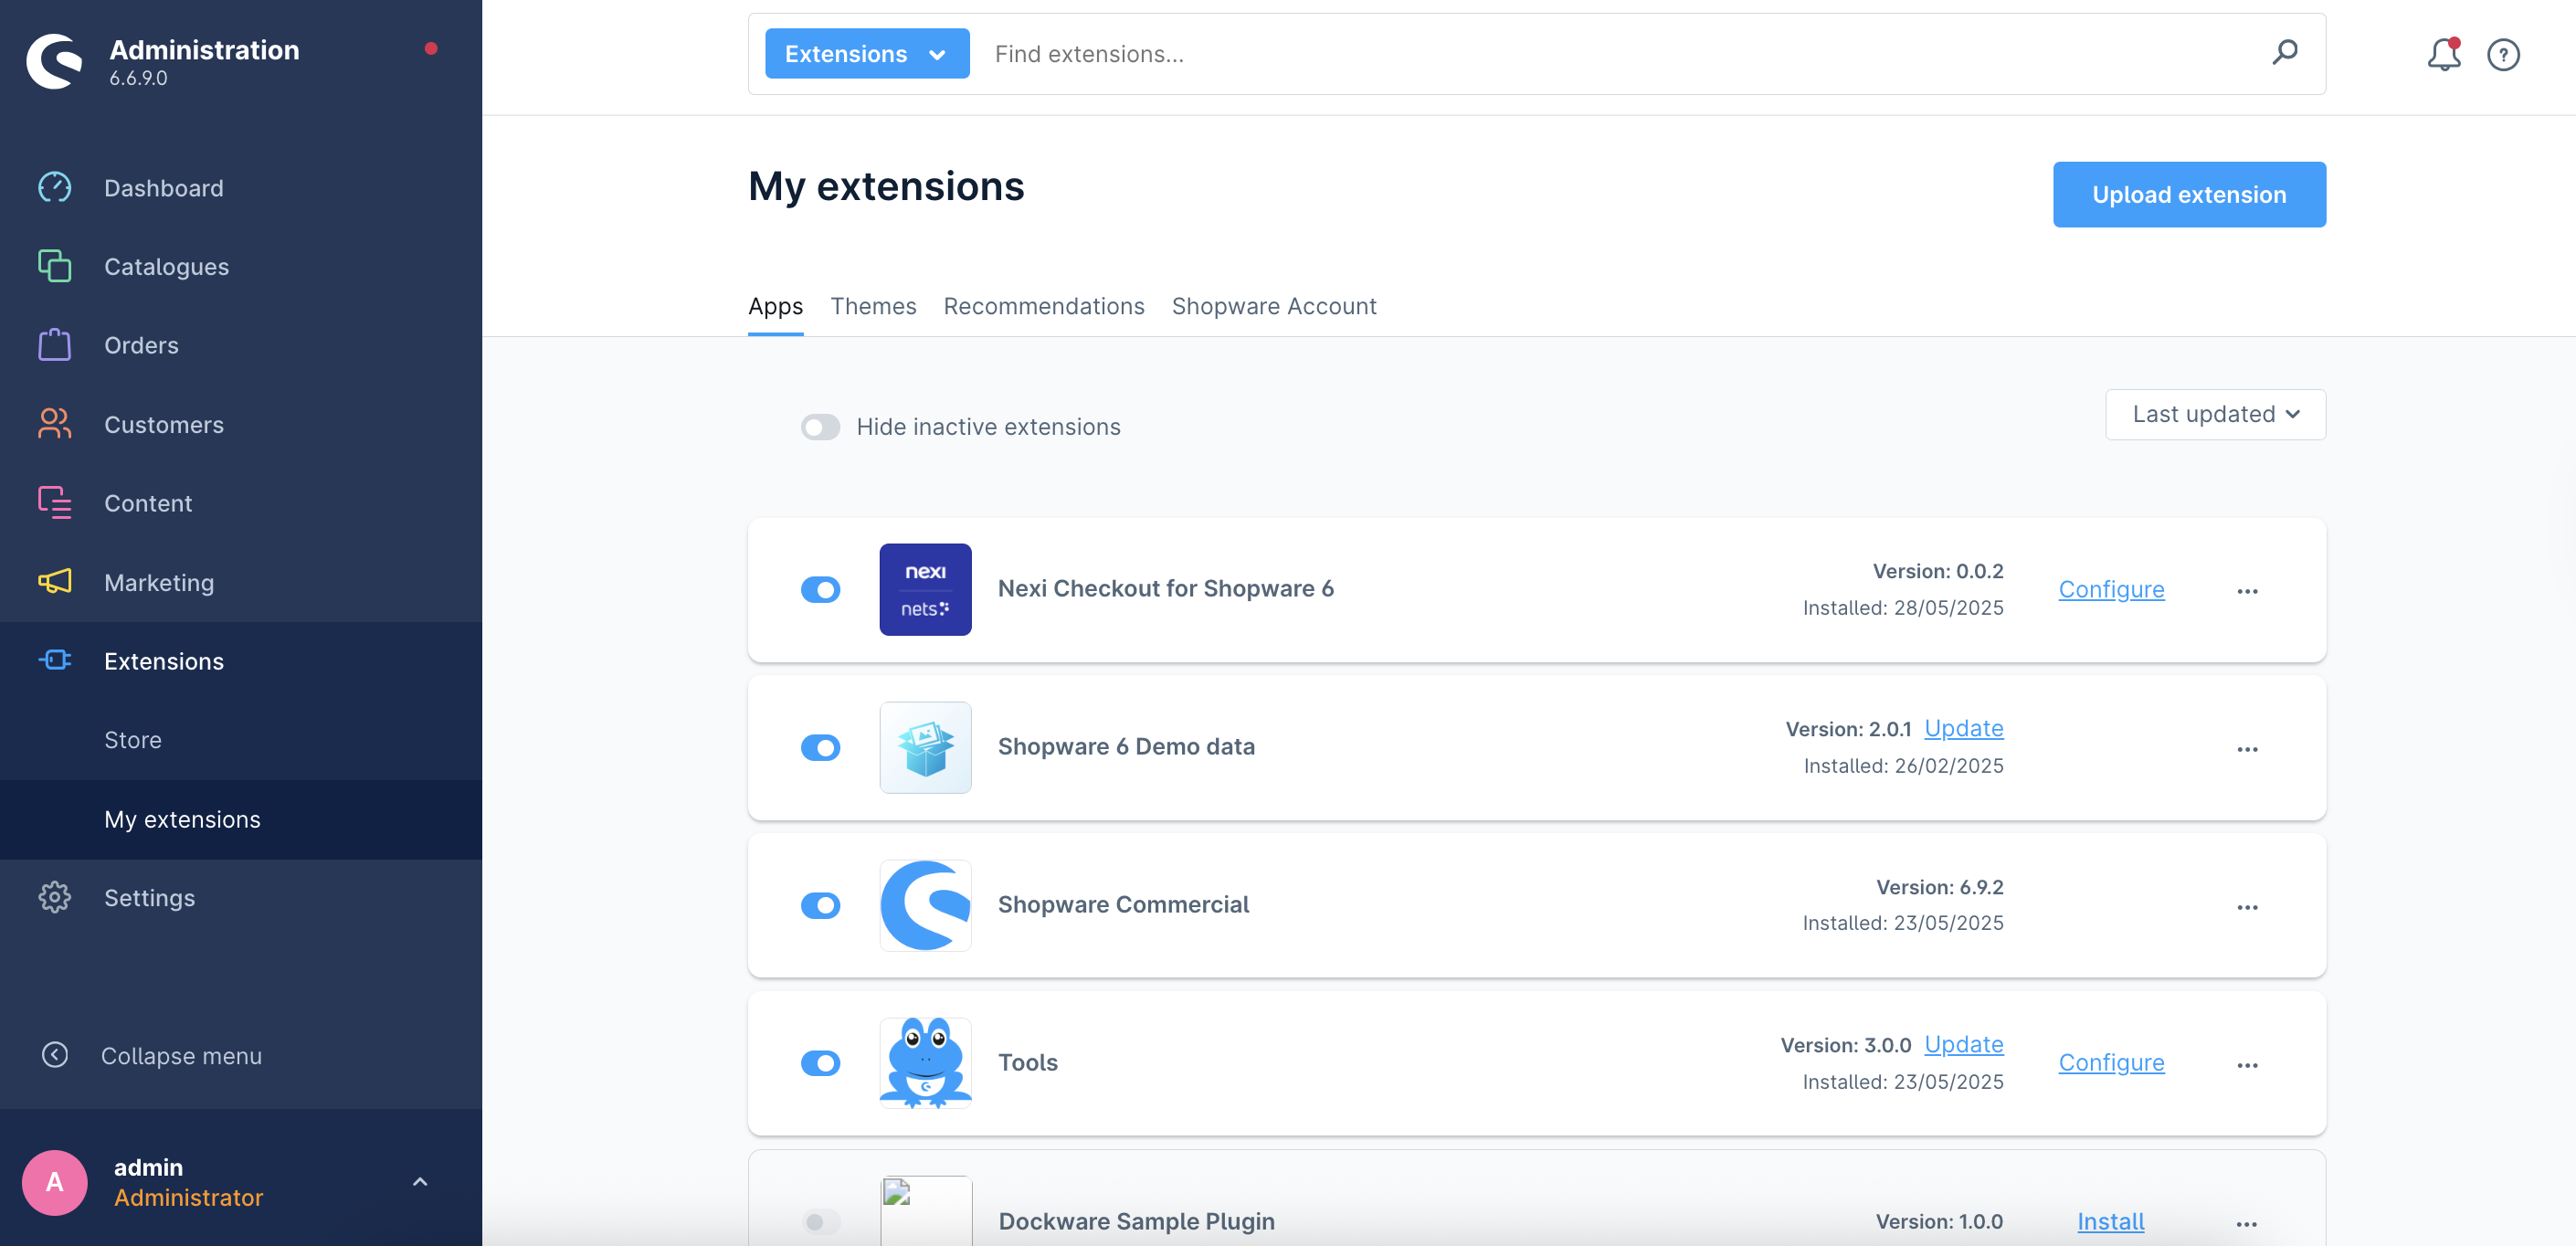
Task: Expand the Extensions search scope dropdown
Action: [866, 53]
